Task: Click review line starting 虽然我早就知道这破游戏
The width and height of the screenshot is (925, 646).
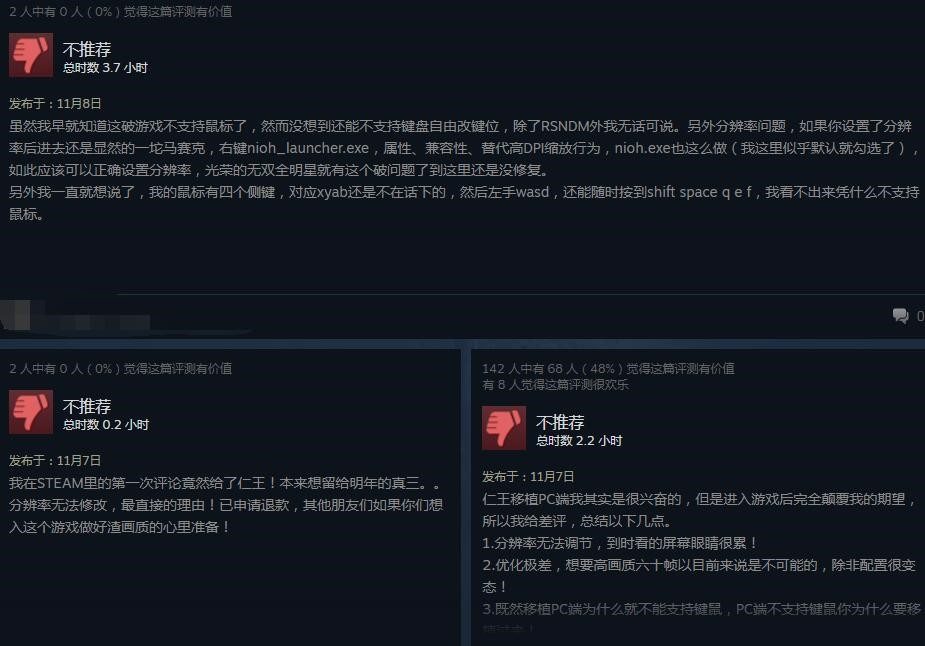Action: (x=461, y=126)
